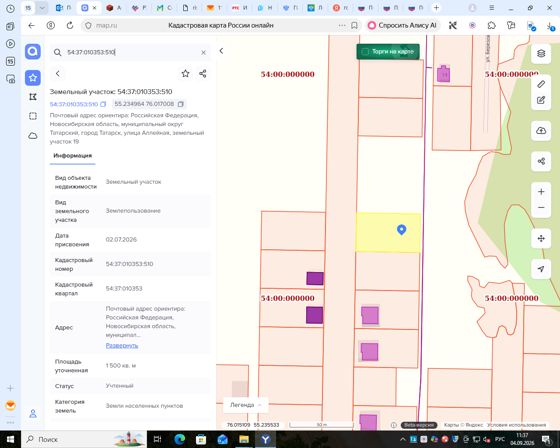The image size is (560, 448).
Task: Open Windows Start menu
Action: click(x=10, y=439)
